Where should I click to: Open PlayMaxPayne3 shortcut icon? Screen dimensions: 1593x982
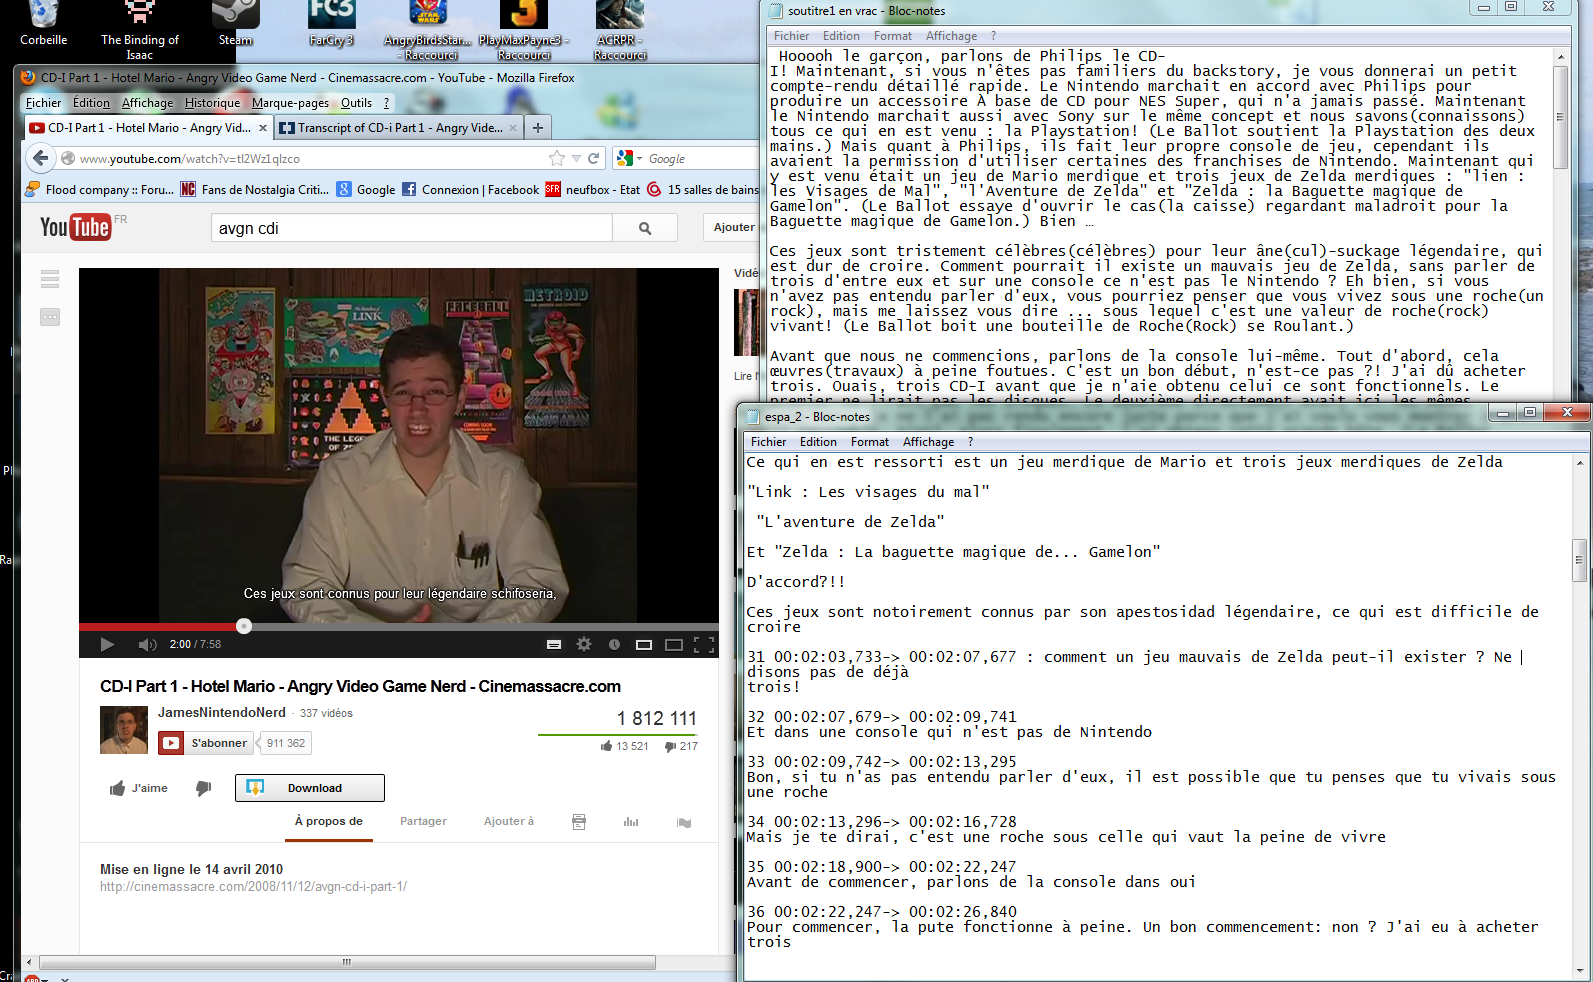coord(524,30)
